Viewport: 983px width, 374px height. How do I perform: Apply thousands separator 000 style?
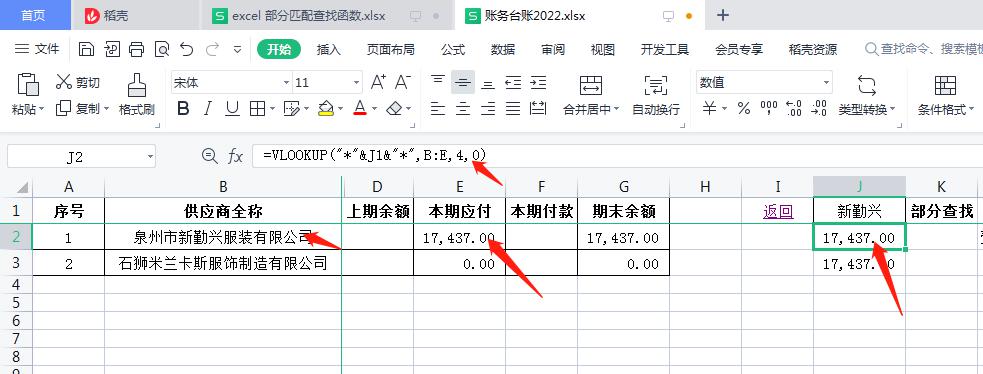769,109
